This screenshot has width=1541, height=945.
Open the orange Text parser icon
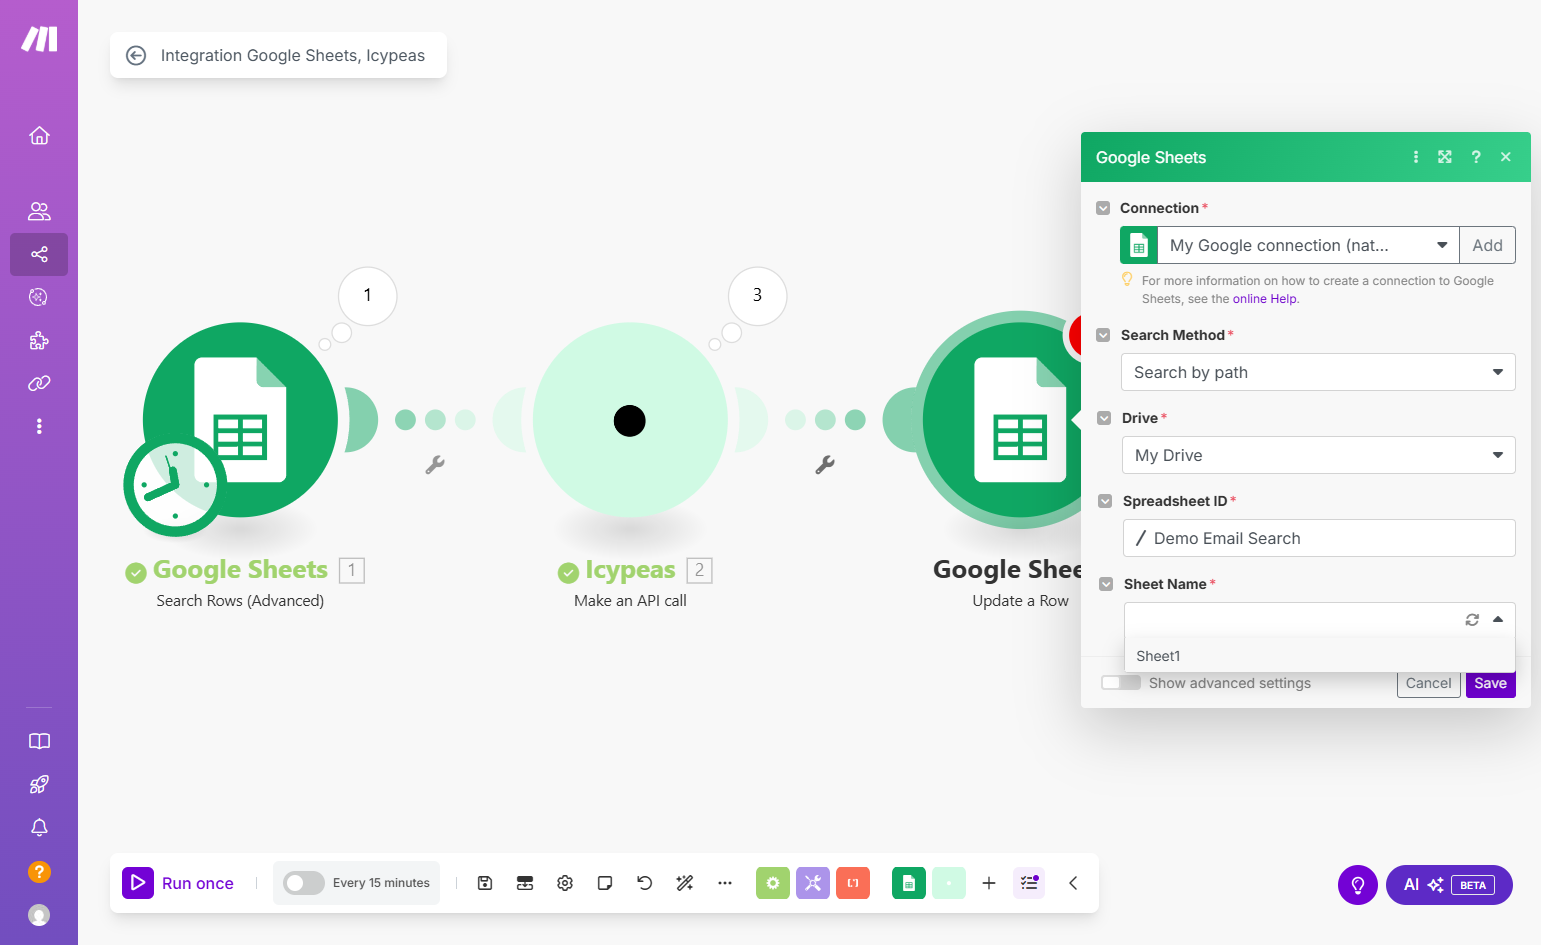coord(853,883)
